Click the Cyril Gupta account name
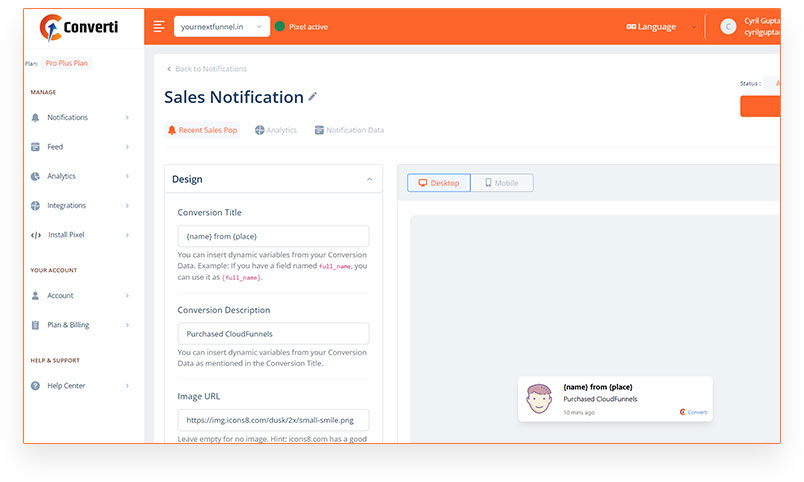Screen dimensions: 804x482 click(x=762, y=21)
